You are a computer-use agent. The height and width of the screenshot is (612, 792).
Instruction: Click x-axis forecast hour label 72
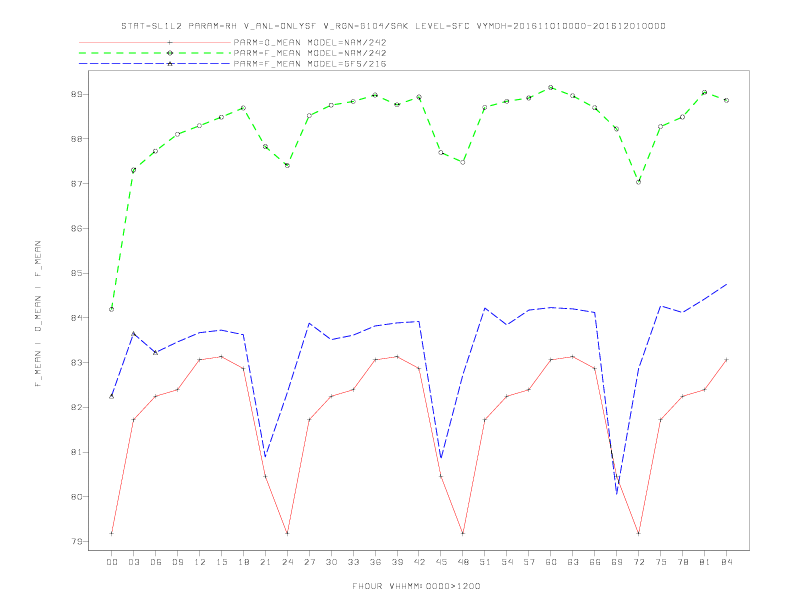click(639, 562)
